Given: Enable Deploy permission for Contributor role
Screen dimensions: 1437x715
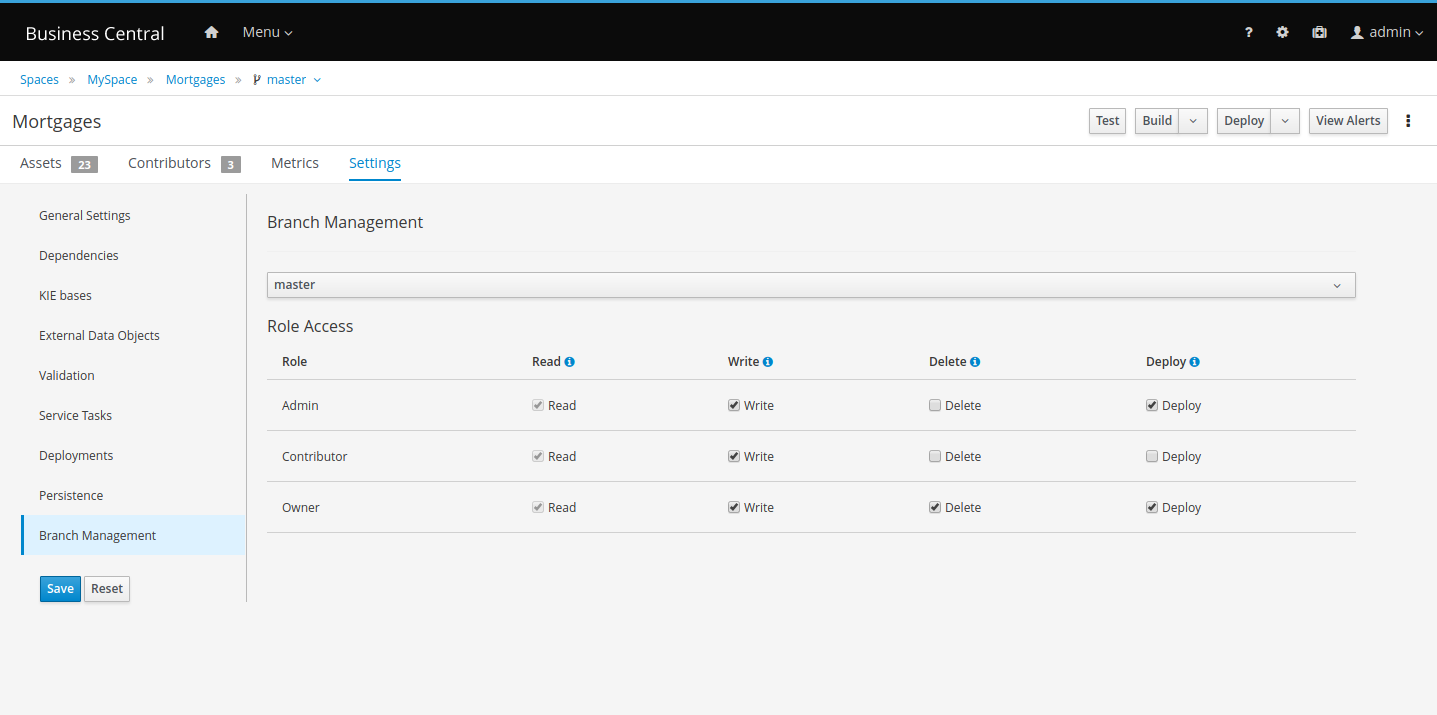Looking at the screenshot, I should point(1152,456).
